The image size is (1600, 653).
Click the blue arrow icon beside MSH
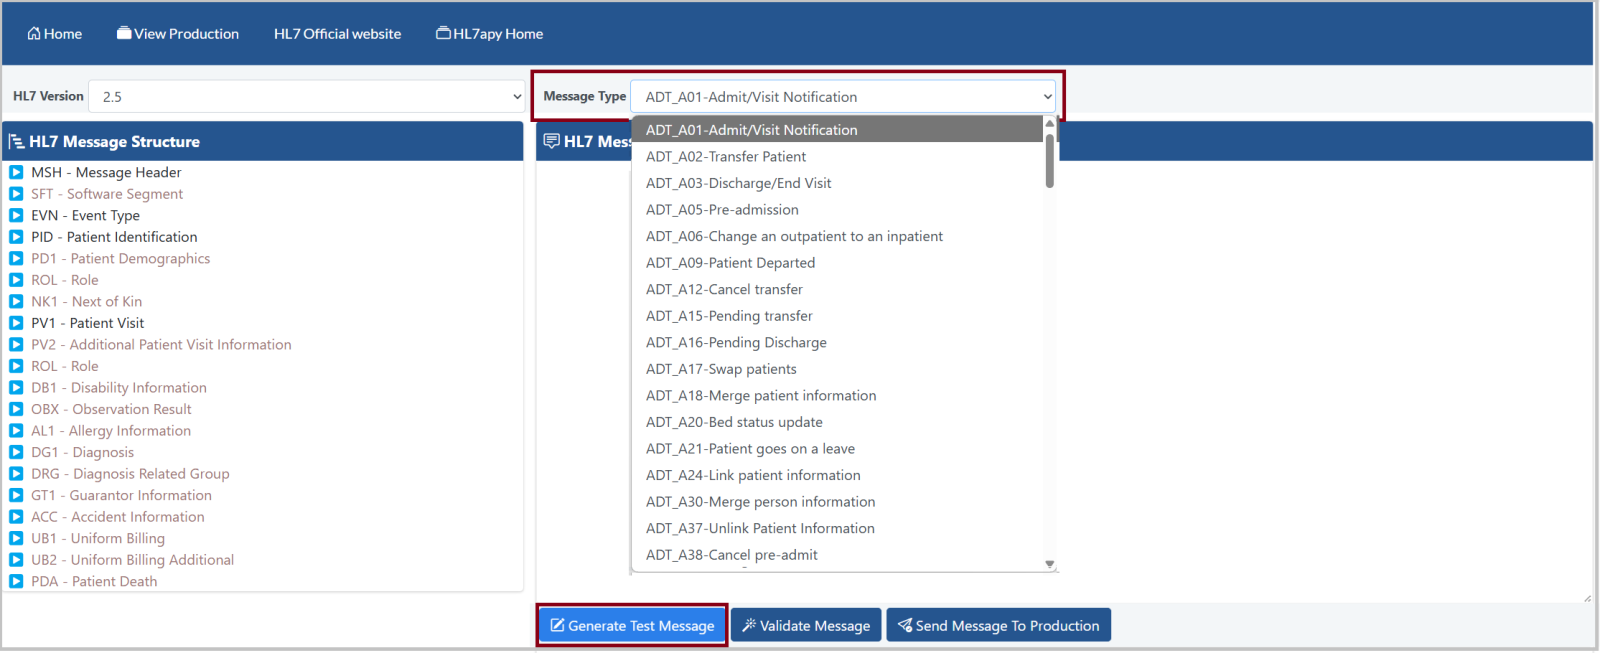(x=16, y=173)
